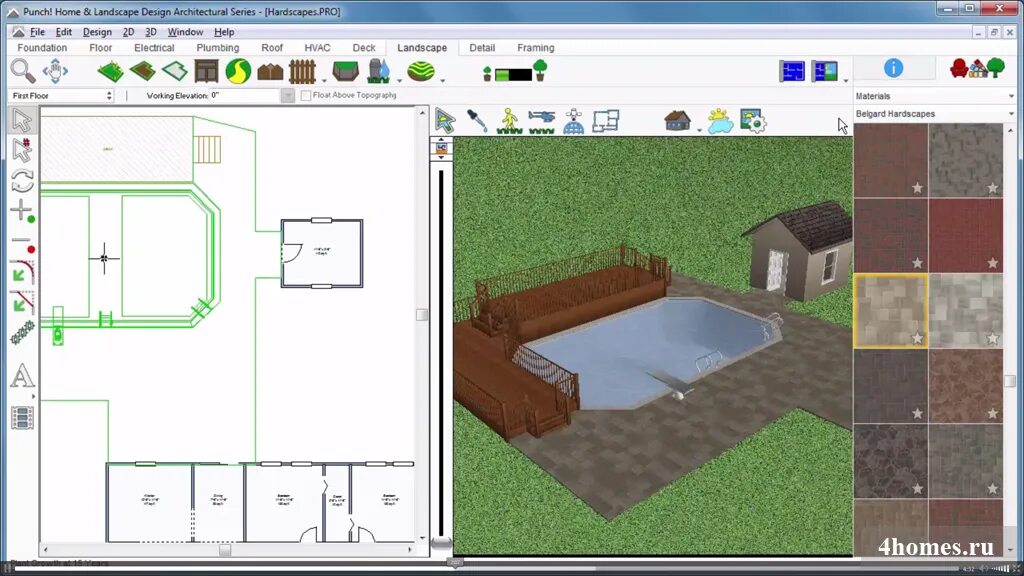Click the eyedropper tool in 3D toolbar

[x=477, y=121]
